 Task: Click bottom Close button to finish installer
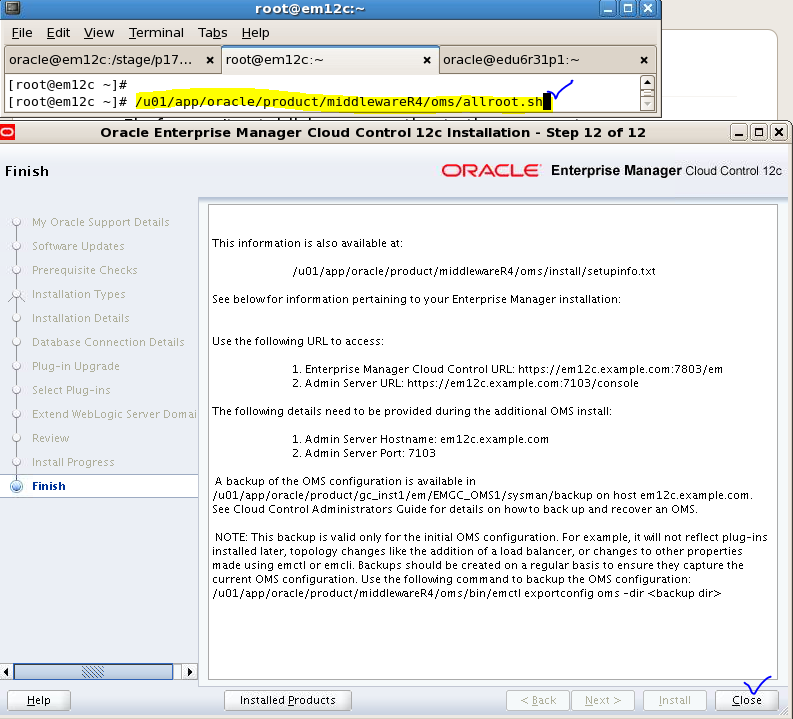747,700
